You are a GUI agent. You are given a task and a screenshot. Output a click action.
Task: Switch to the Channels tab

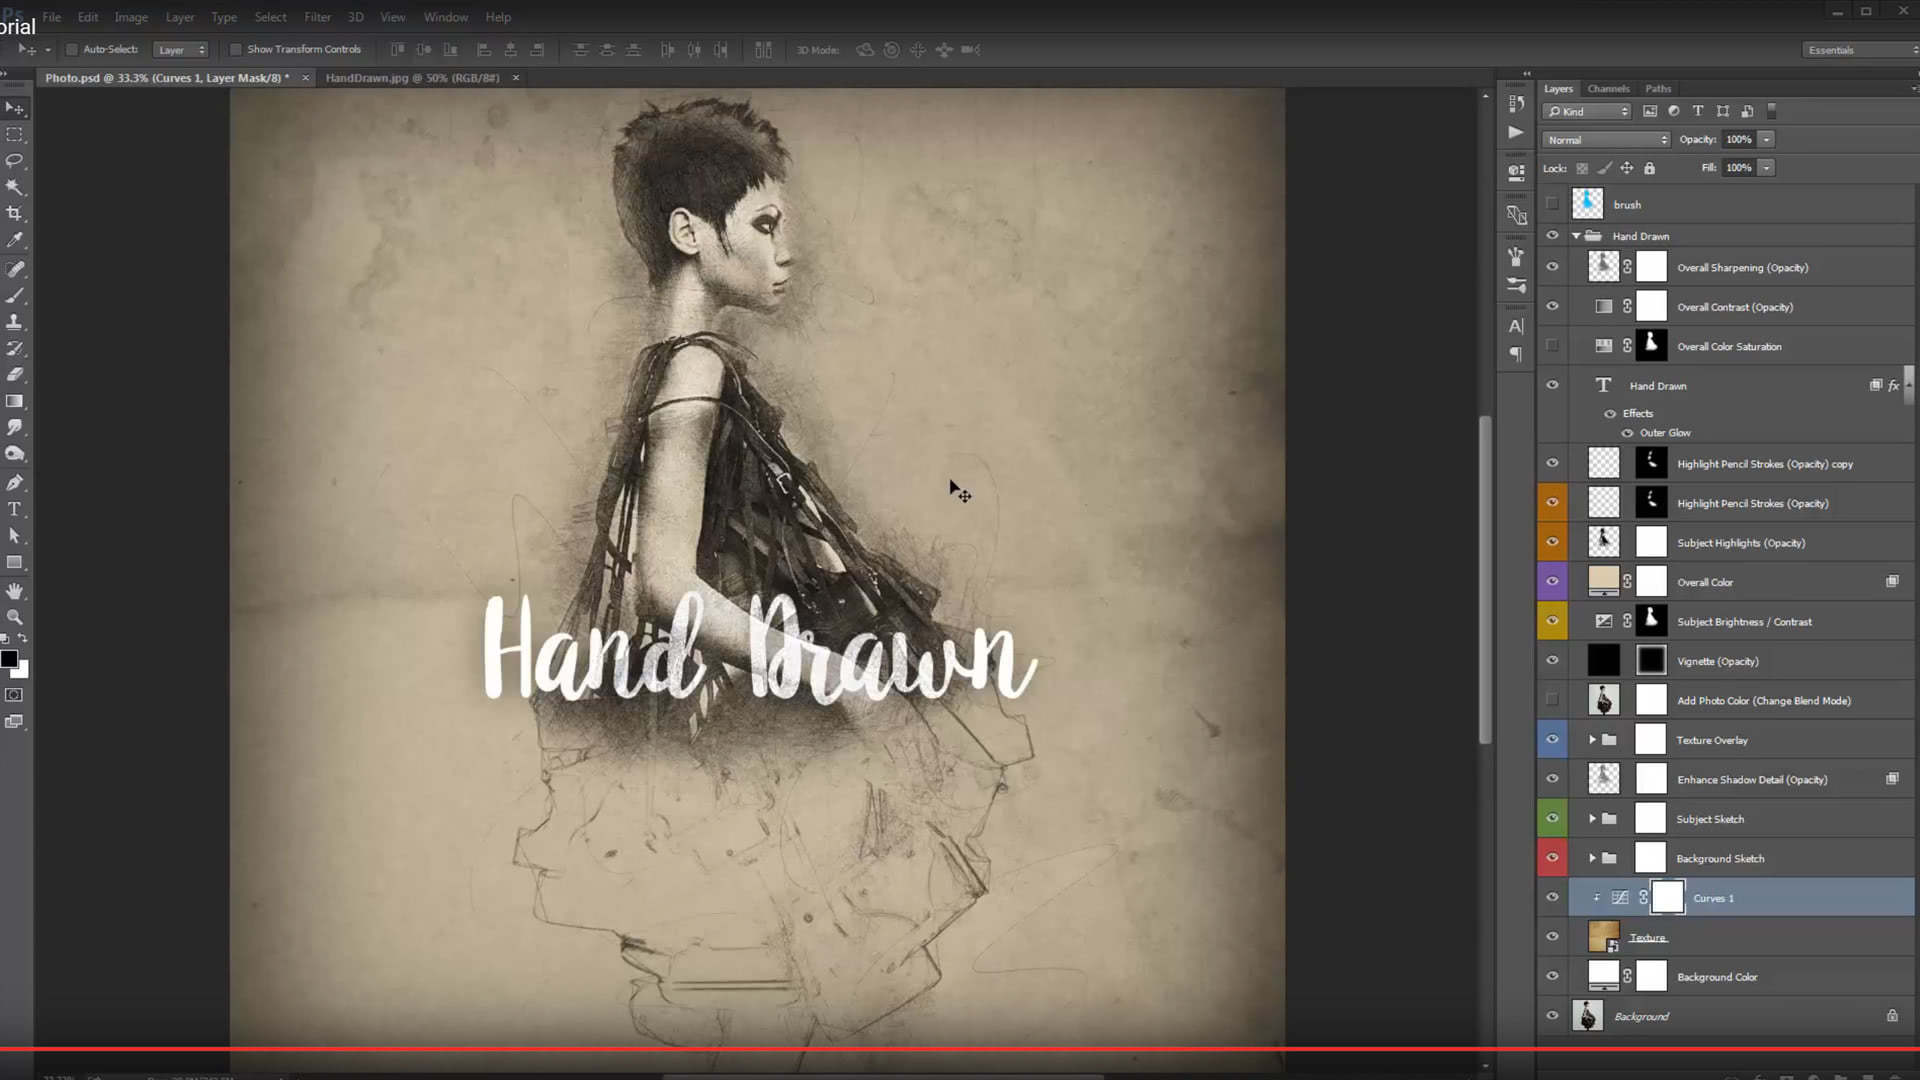tap(1608, 89)
